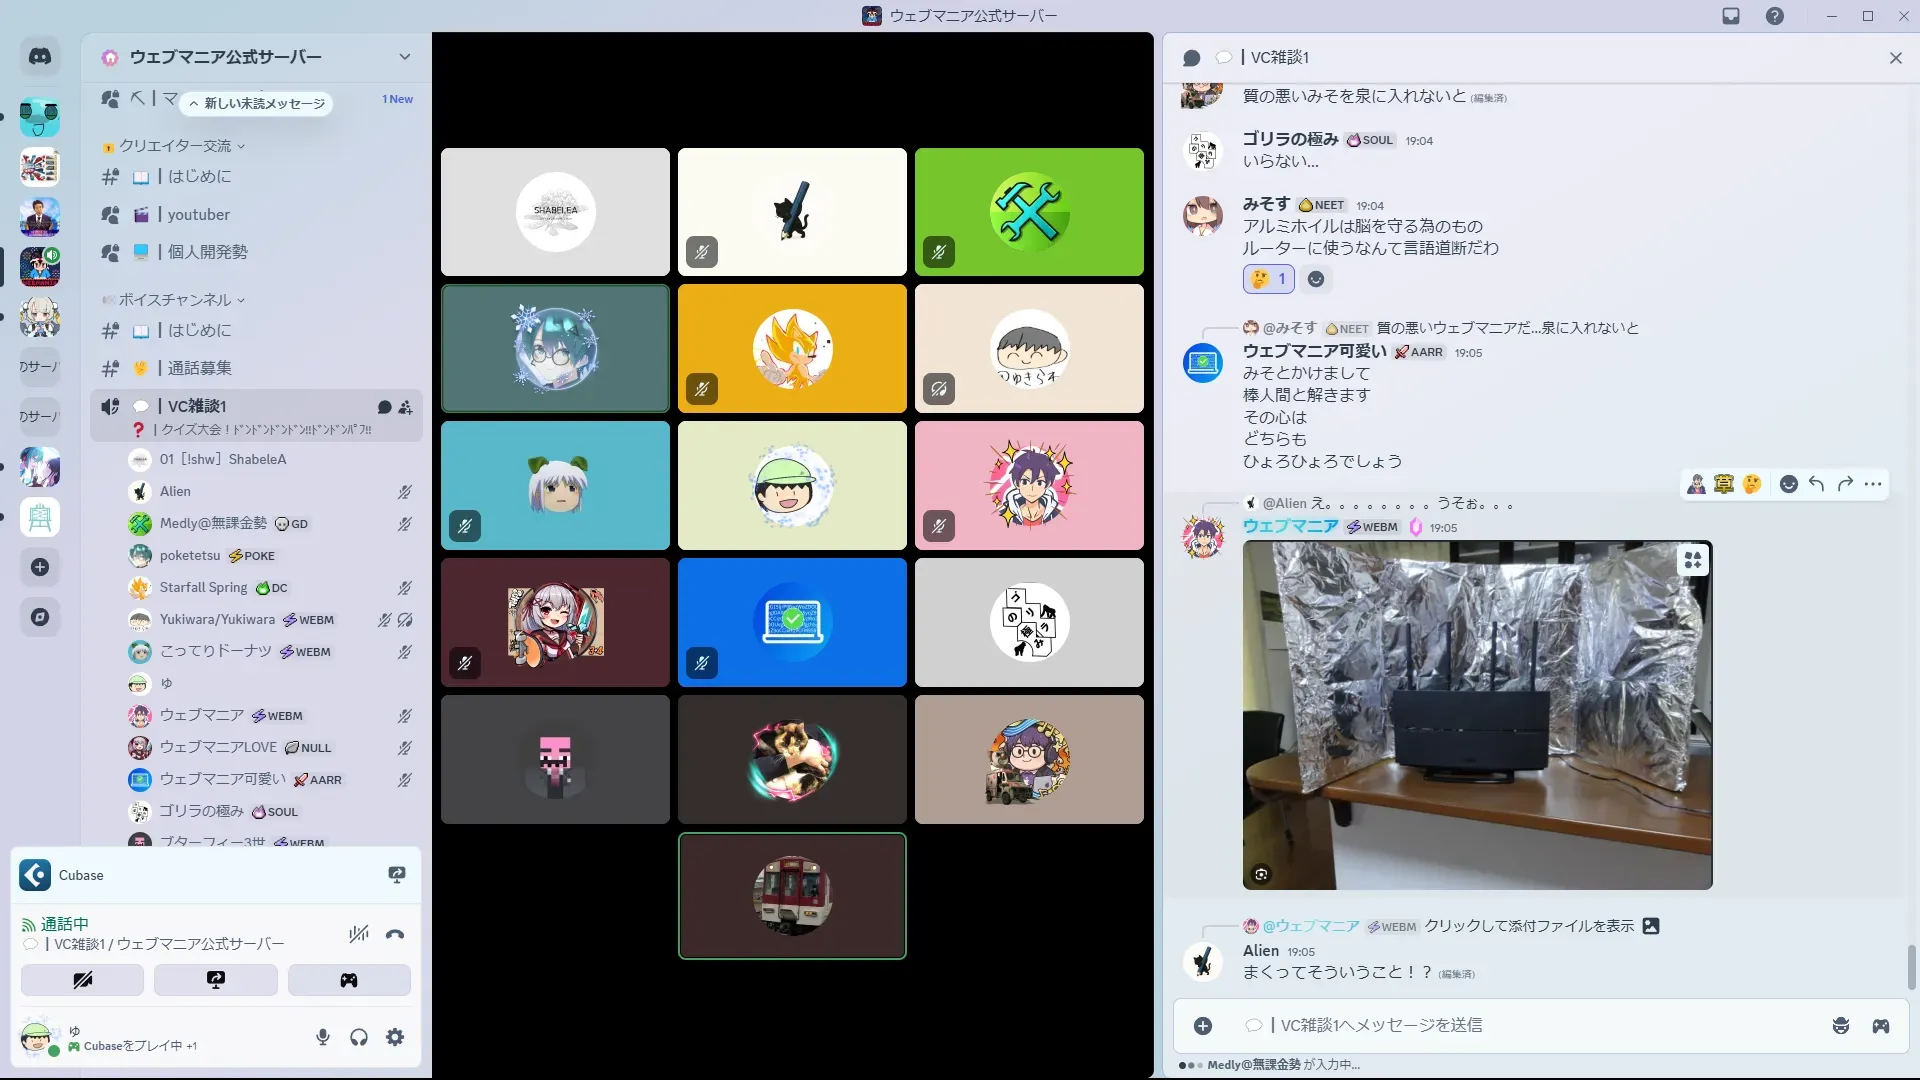Click forward arrow on hovered message
Screen dimensions: 1920x1080
1845,484
